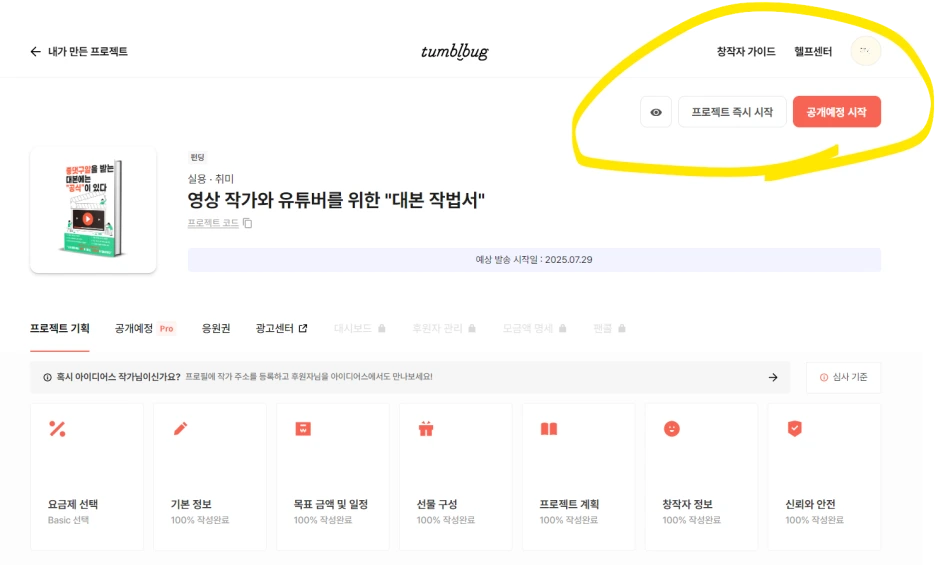The image size is (936, 565).
Task: Open the 기본 정보 pencil icon card
Action: (x=210, y=477)
